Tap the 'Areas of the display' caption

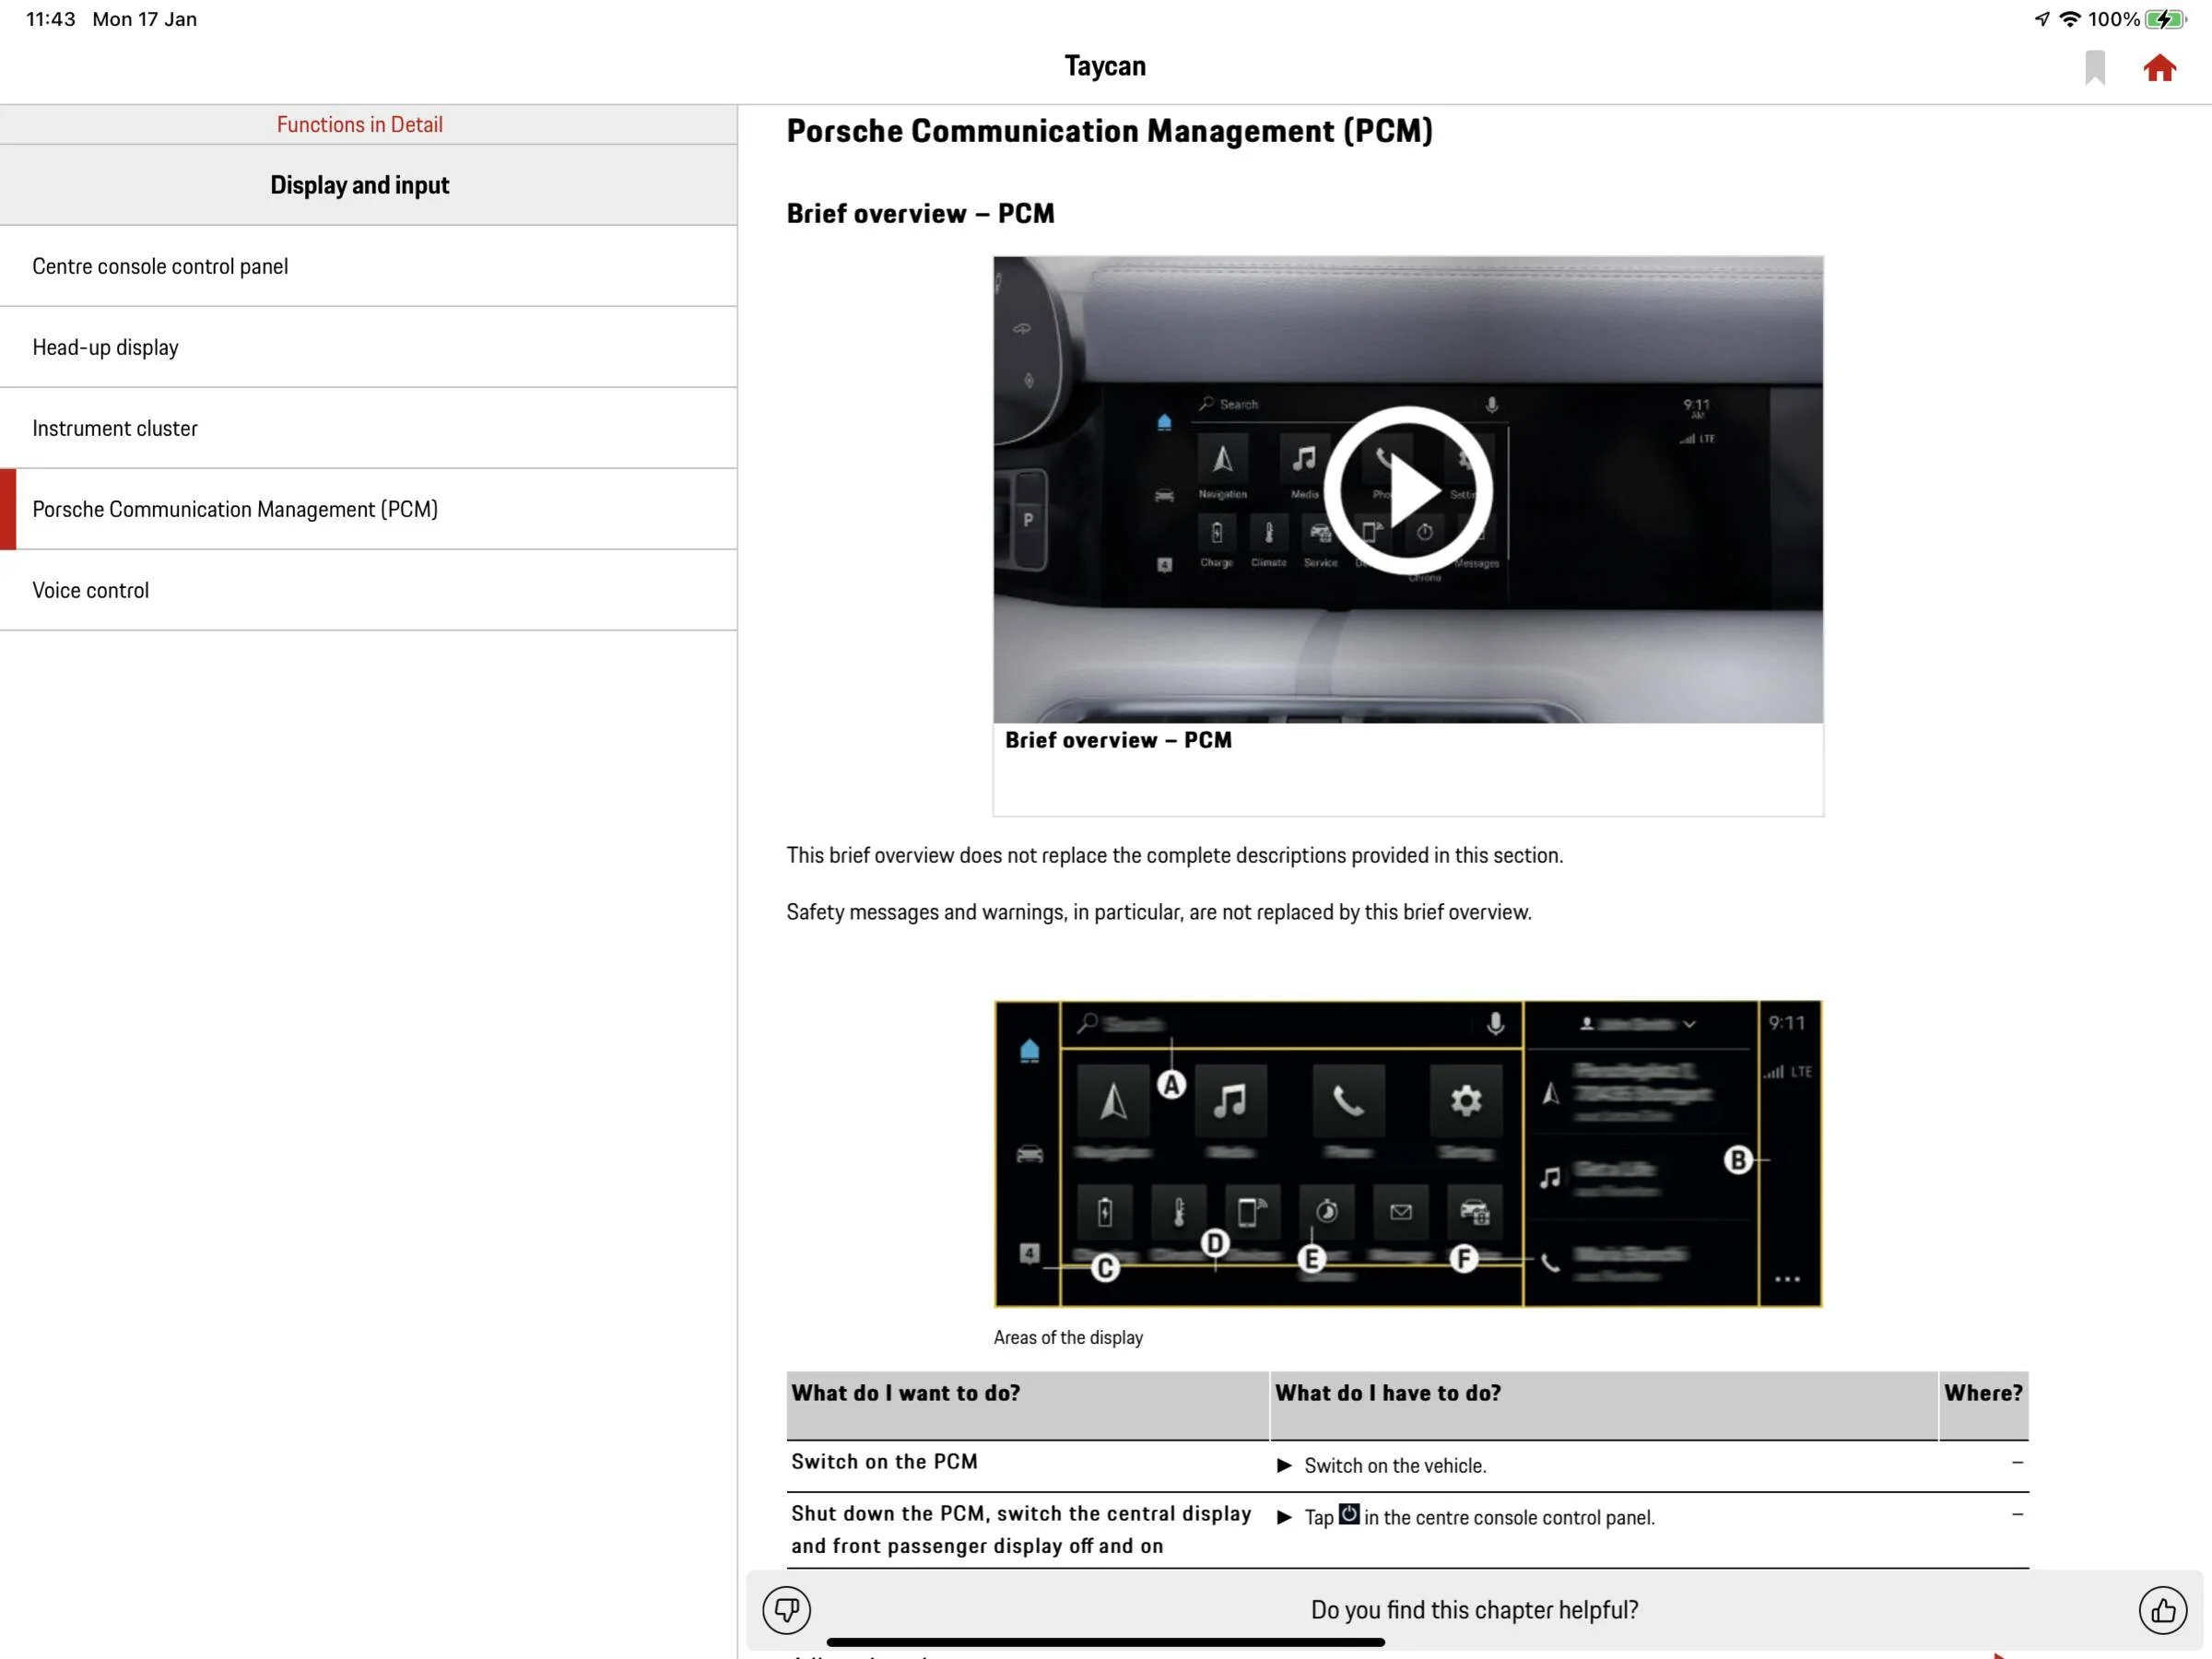click(x=1068, y=1337)
